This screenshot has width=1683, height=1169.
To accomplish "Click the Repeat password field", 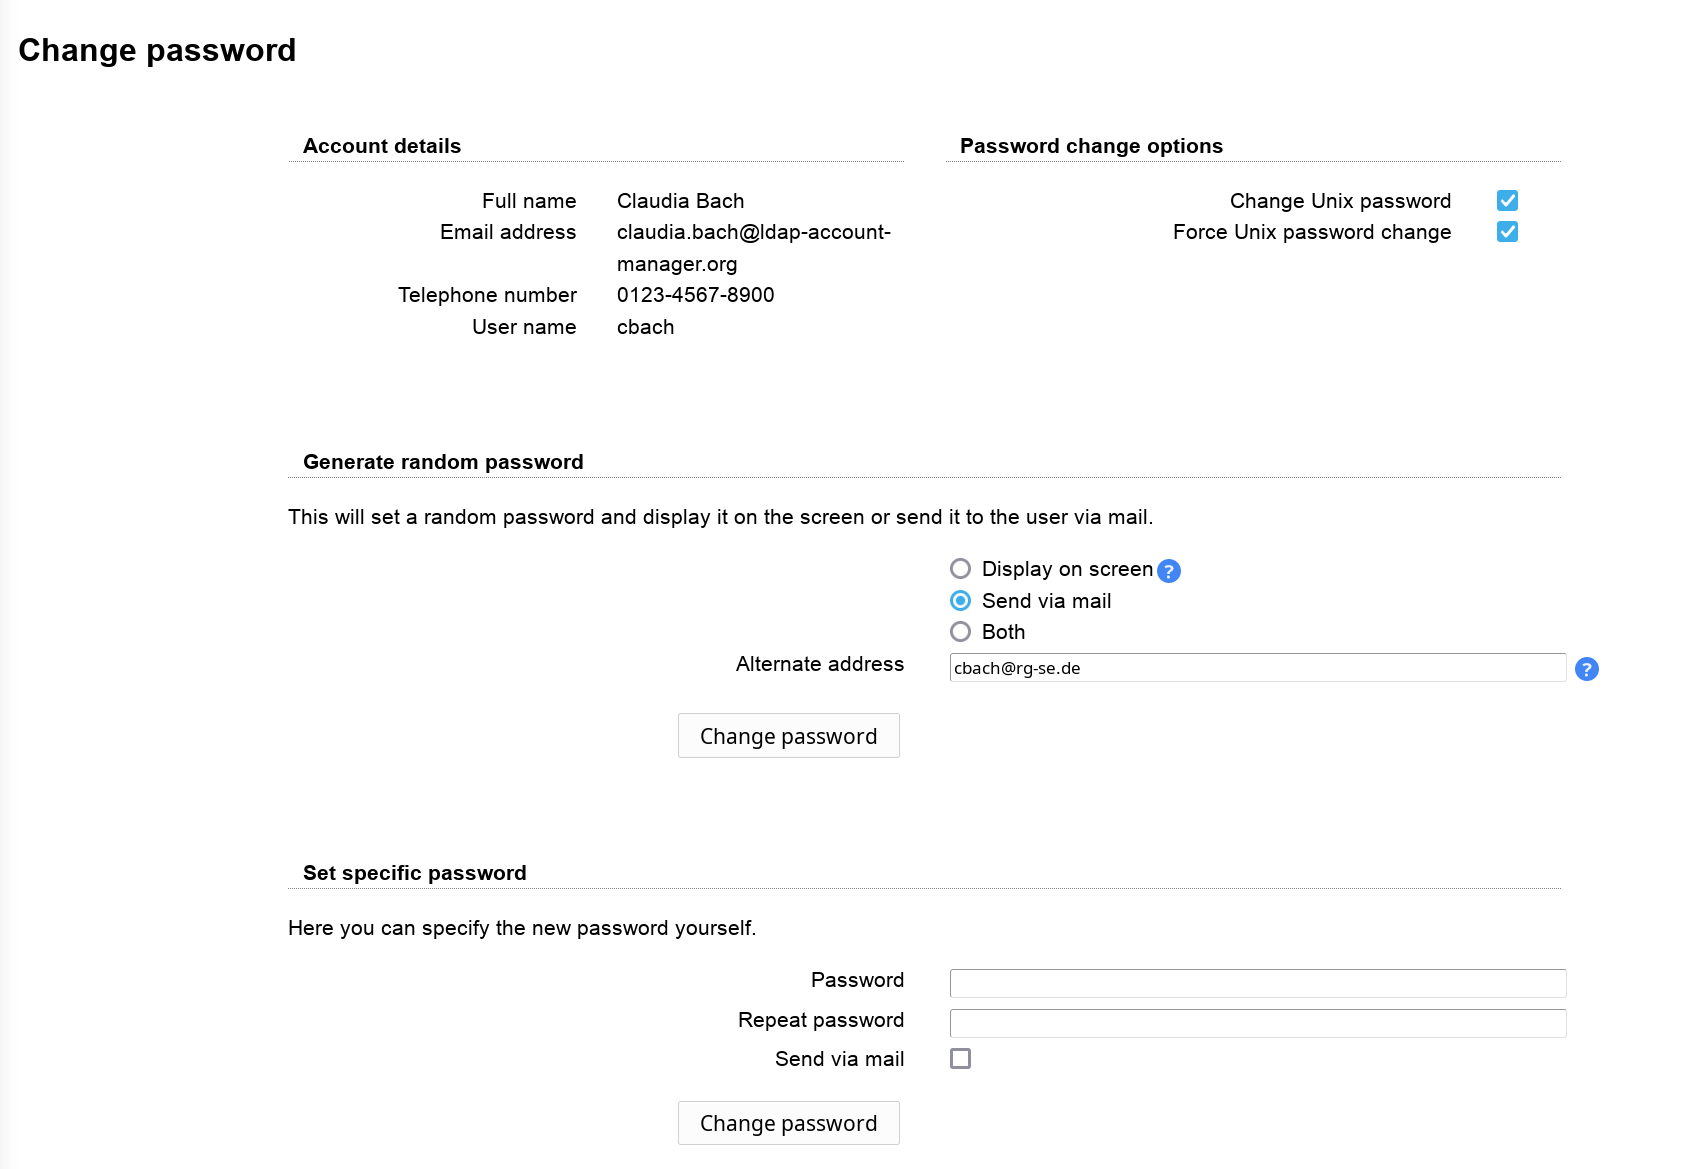I will pos(1256,1022).
